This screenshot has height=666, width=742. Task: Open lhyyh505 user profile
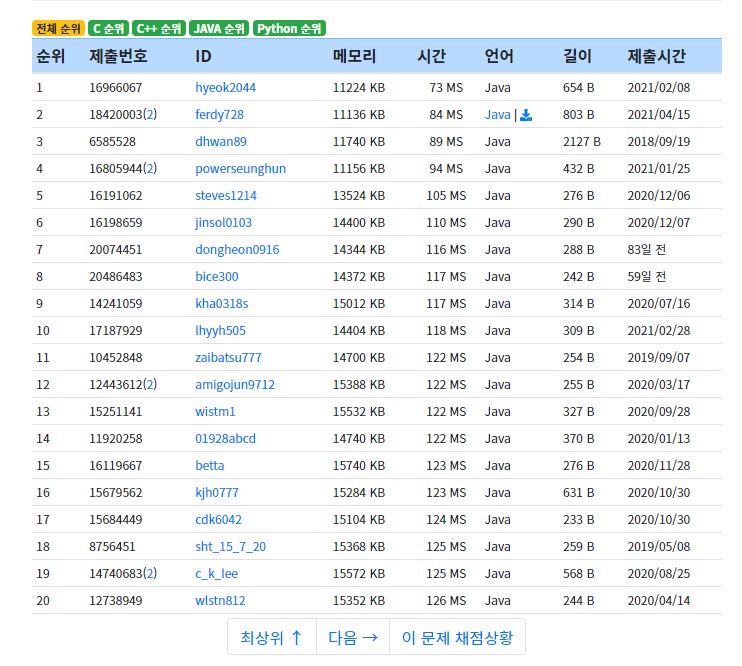220,331
